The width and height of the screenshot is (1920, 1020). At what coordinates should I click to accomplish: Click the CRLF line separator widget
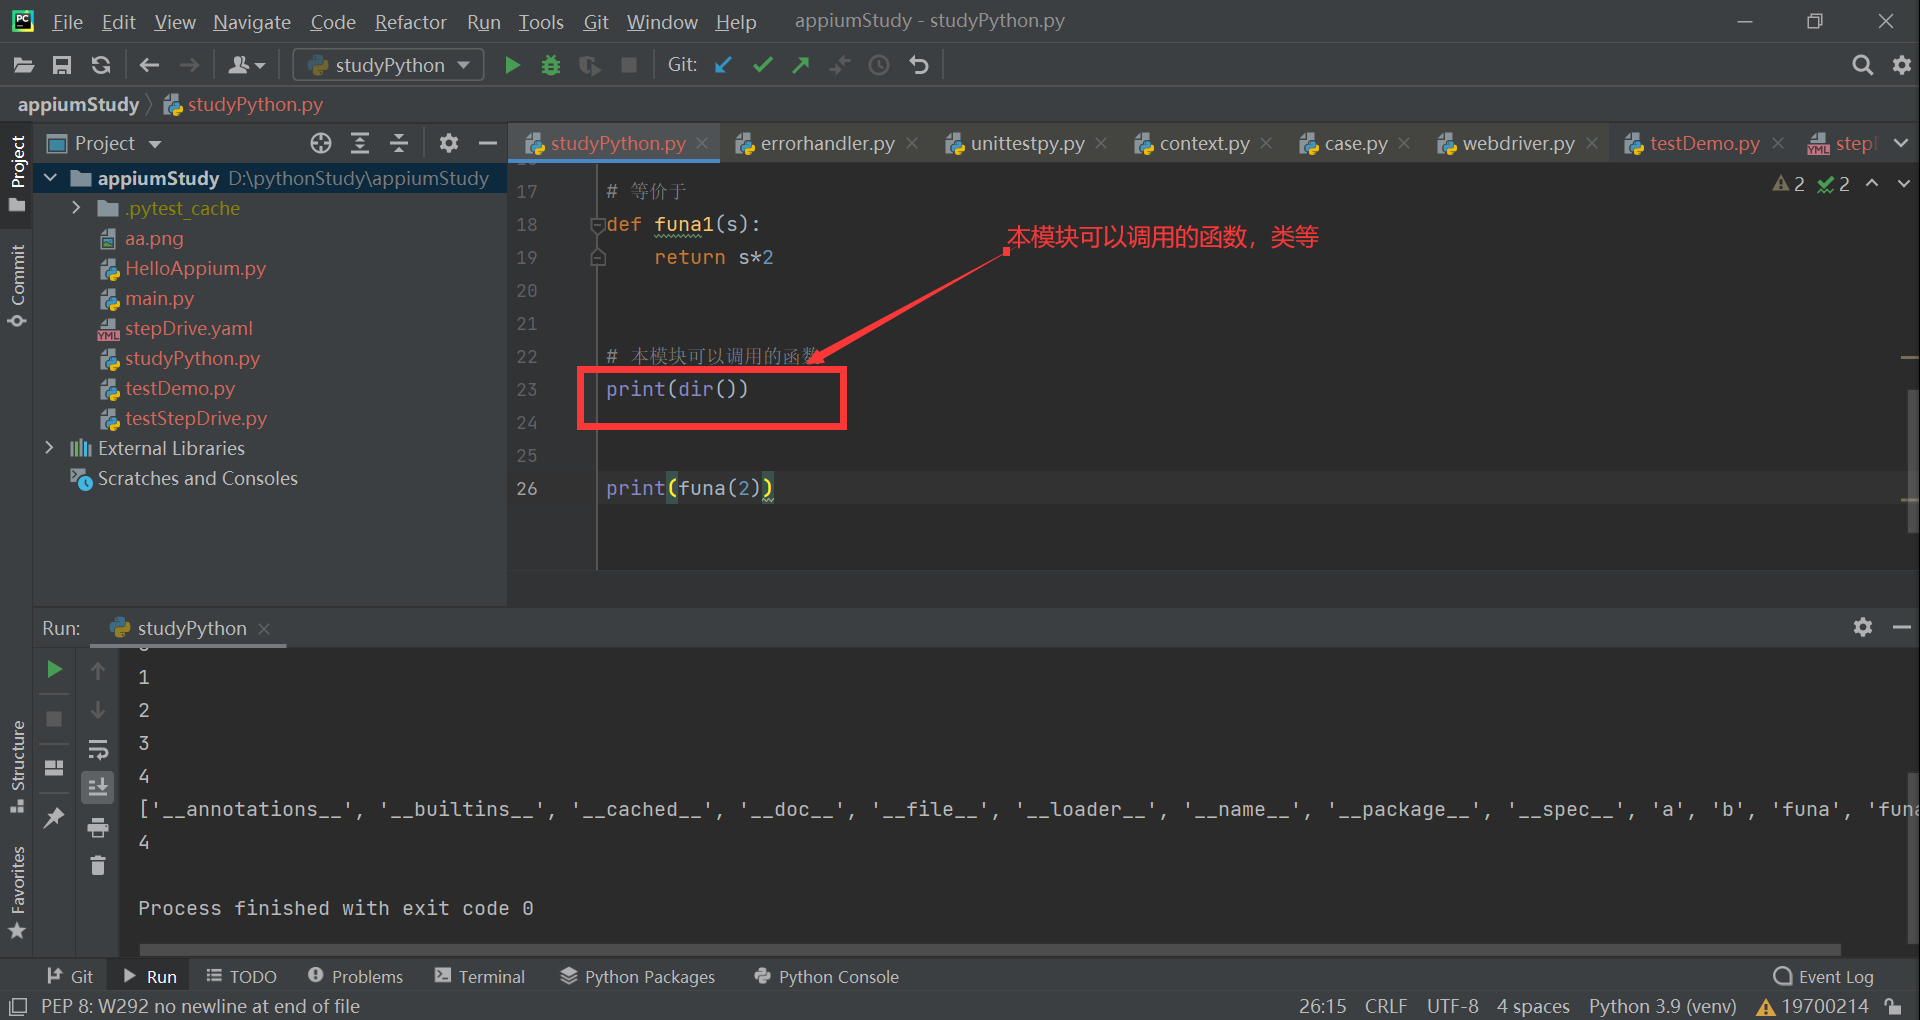coord(1386,1006)
